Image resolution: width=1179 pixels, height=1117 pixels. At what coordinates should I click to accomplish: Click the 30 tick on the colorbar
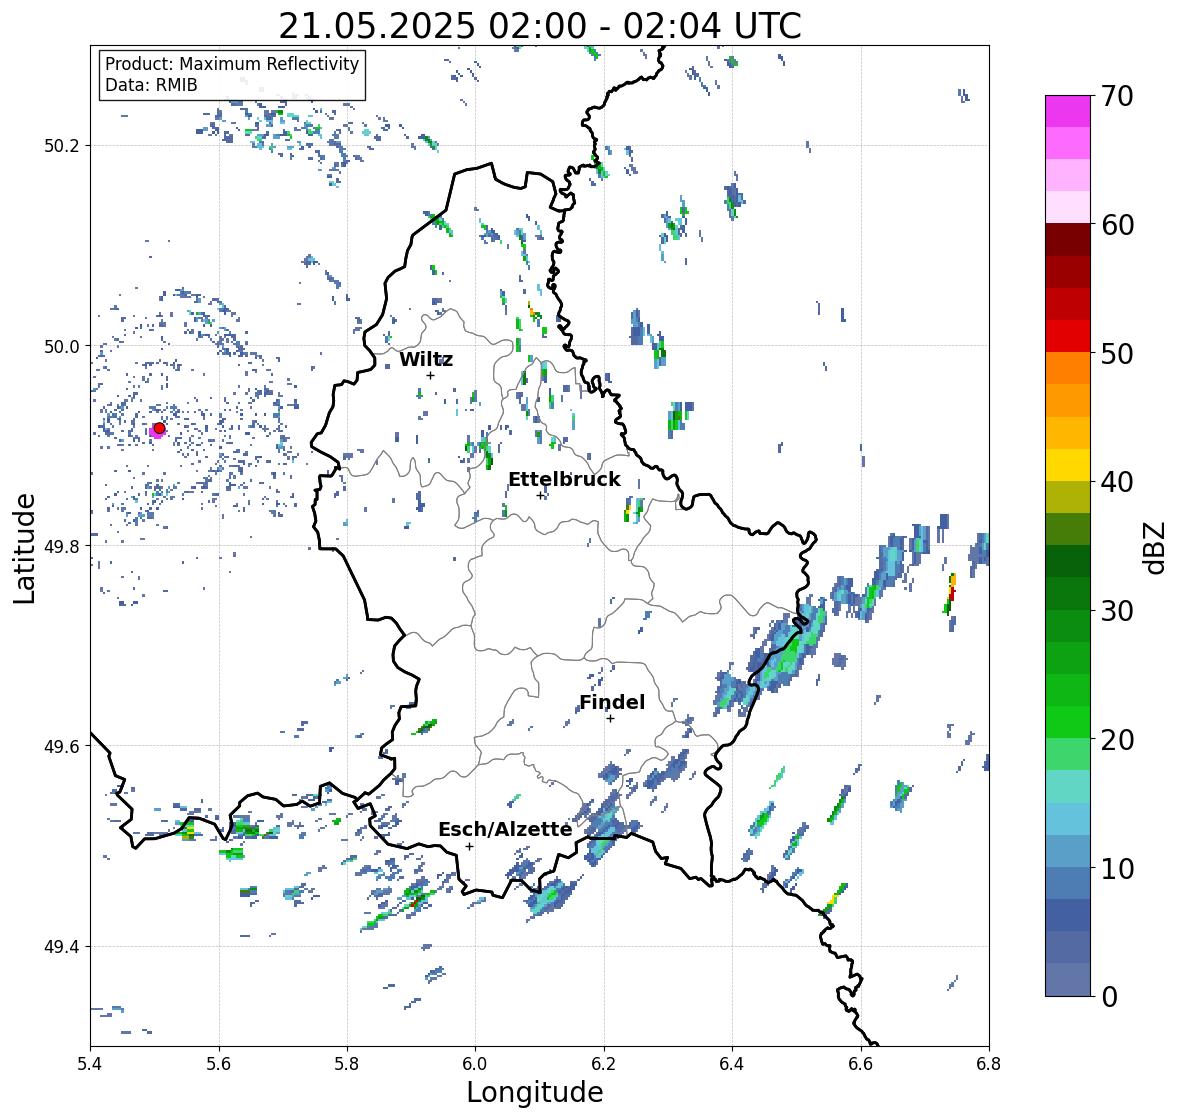coord(1117,611)
